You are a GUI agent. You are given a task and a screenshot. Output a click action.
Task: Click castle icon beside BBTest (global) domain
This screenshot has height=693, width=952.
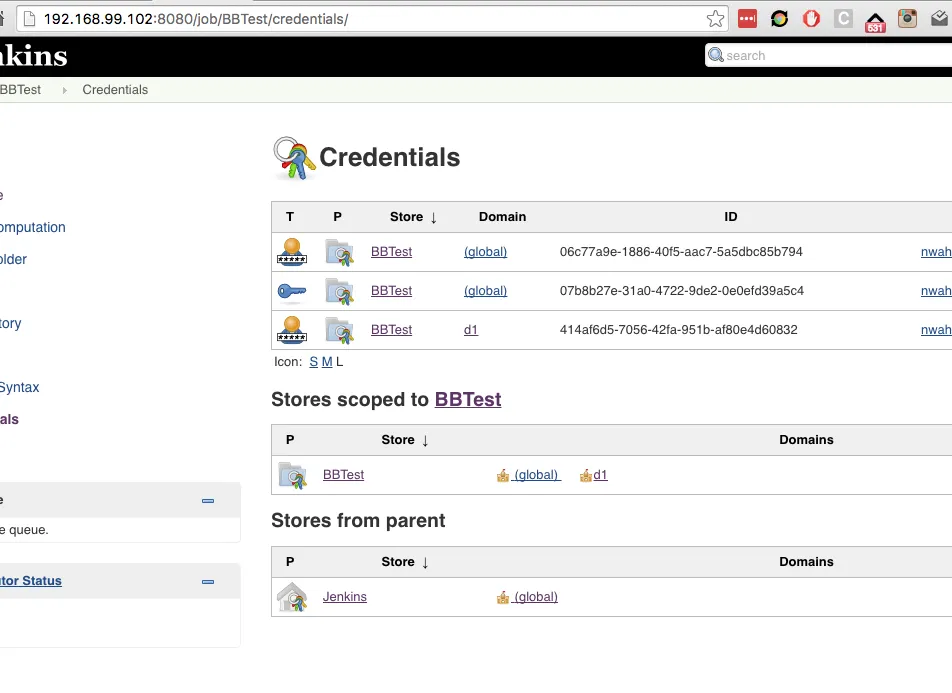coord(503,476)
